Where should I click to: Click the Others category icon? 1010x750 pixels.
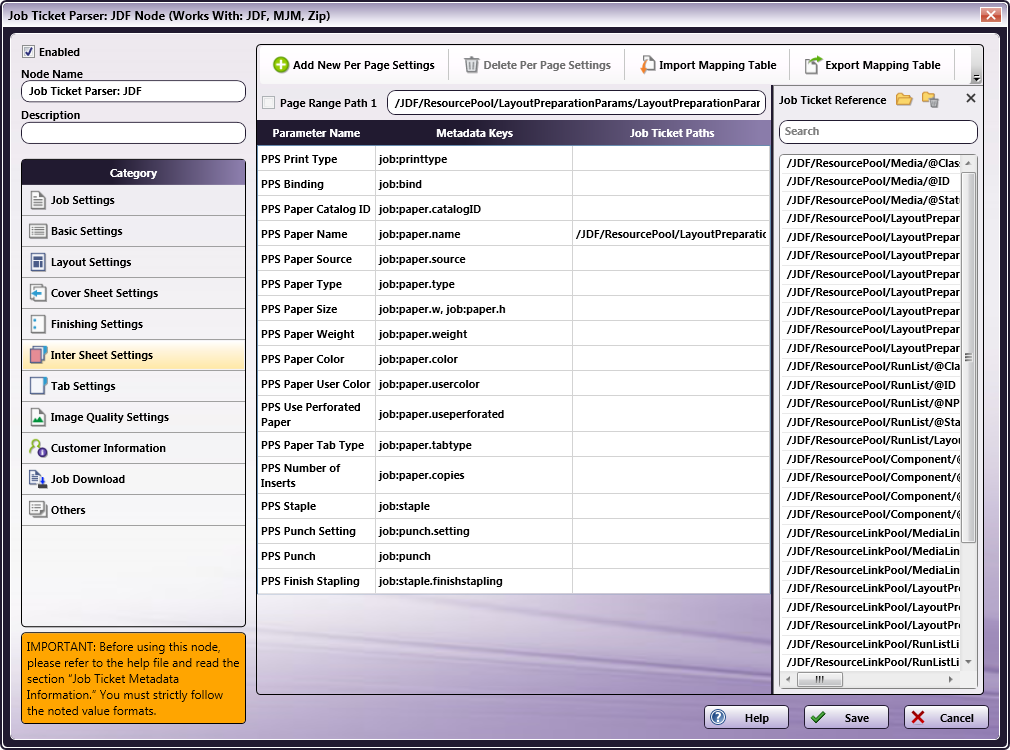click(x=38, y=510)
